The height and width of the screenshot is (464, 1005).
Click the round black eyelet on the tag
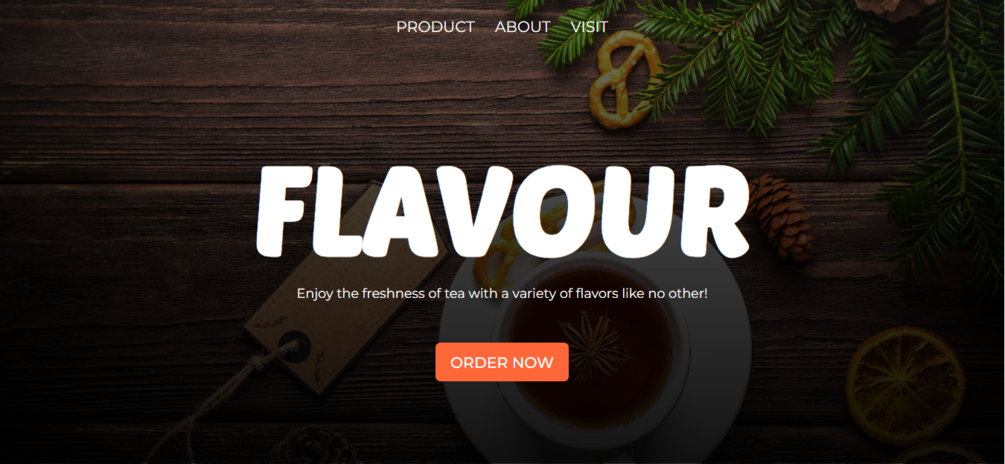coord(295,347)
